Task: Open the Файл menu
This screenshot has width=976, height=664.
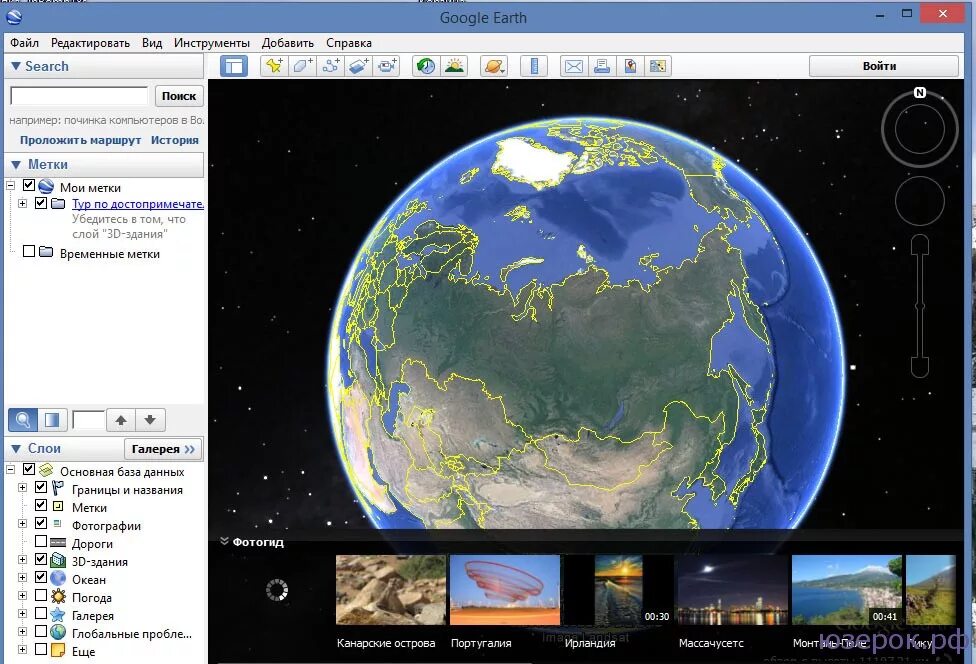Action: tap(24, 43)
